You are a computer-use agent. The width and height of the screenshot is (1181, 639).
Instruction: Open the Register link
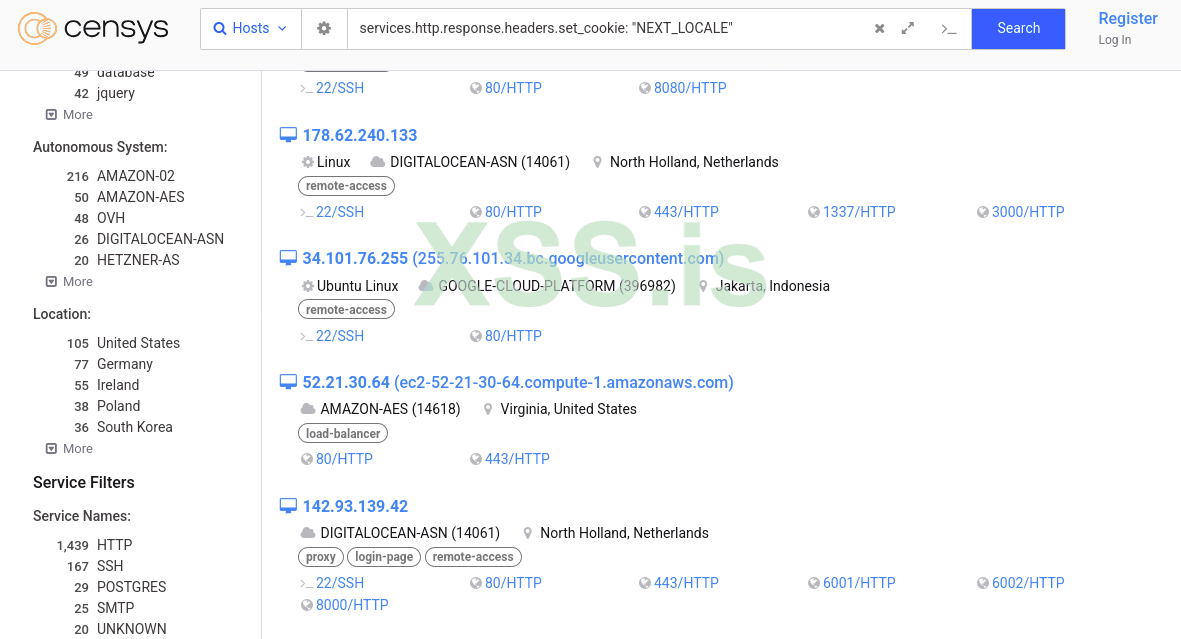tap(1128, 19)
